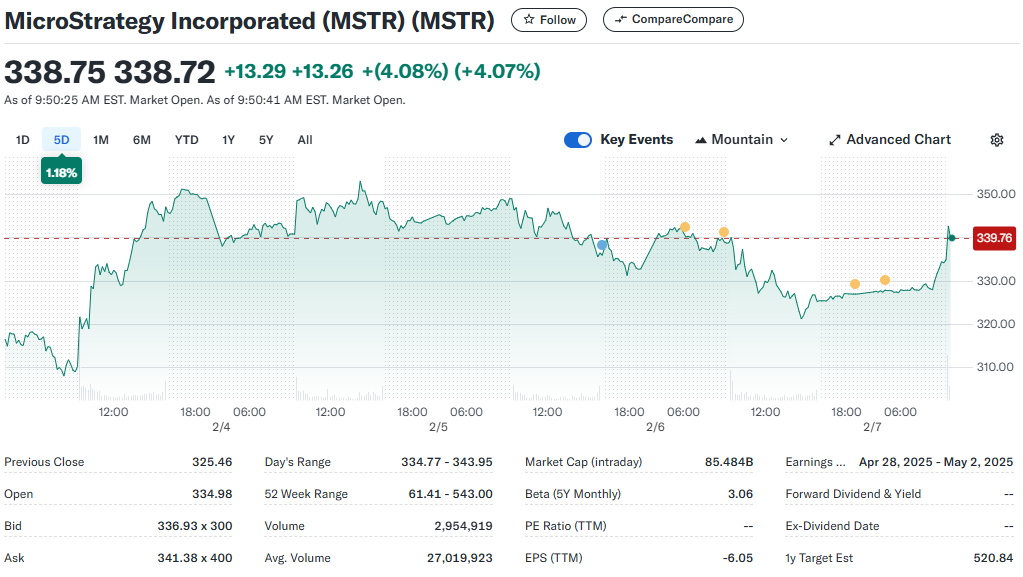Click the MicroStrategy Incorporated (MSTR) title
The image size is (1023, 577).
tap(249, 21)
